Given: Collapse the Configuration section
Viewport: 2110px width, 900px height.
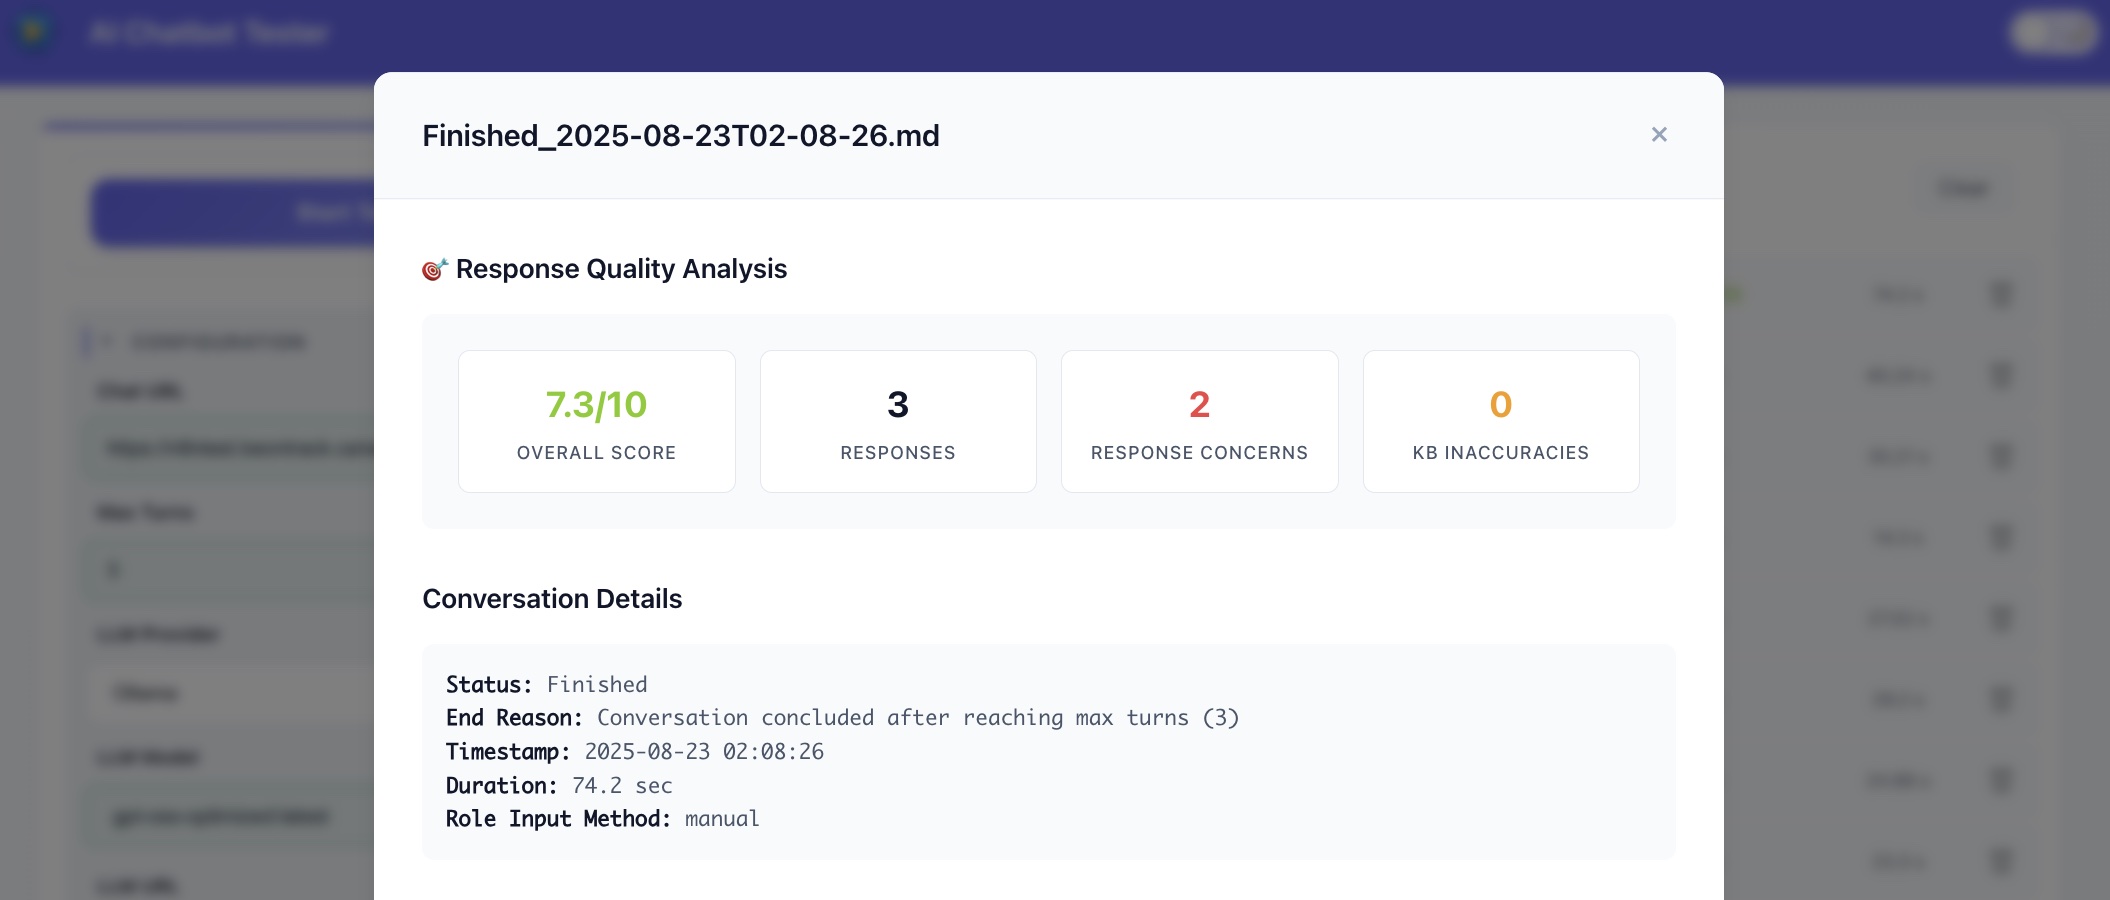Looking at the screenshot, I should tap(105, 342).
